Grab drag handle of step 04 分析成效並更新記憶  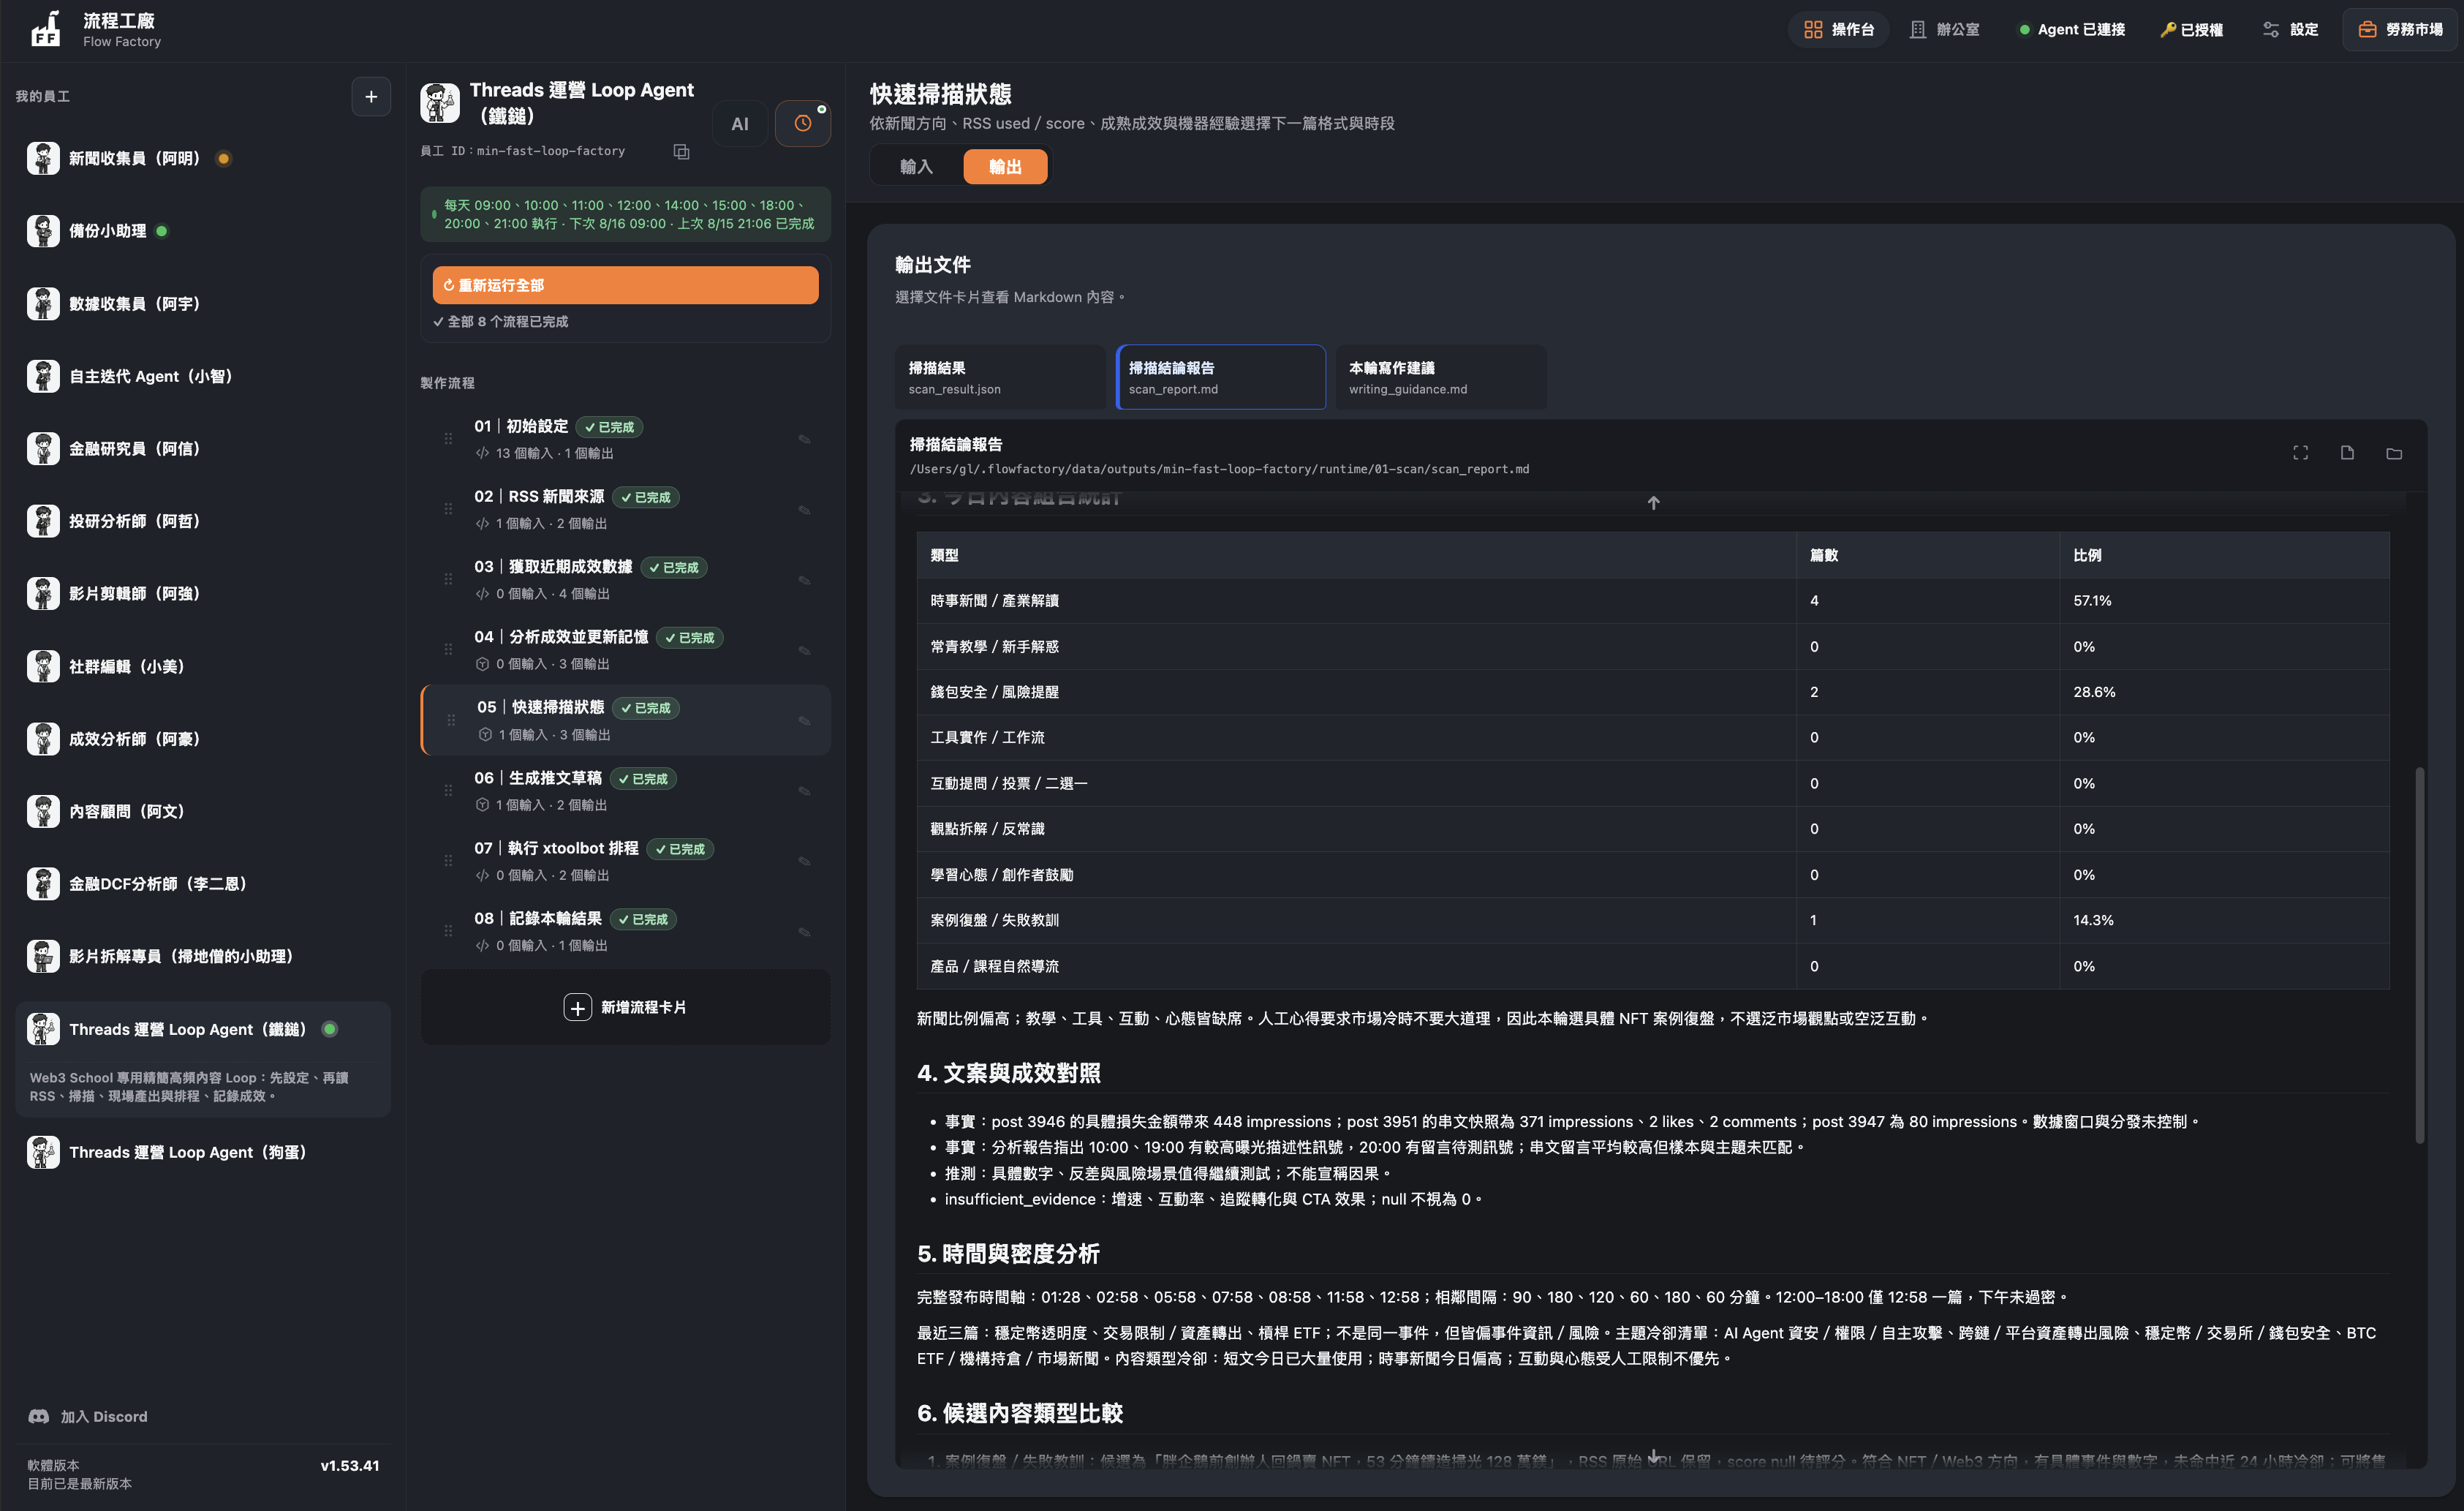click(x=448, y=649)
